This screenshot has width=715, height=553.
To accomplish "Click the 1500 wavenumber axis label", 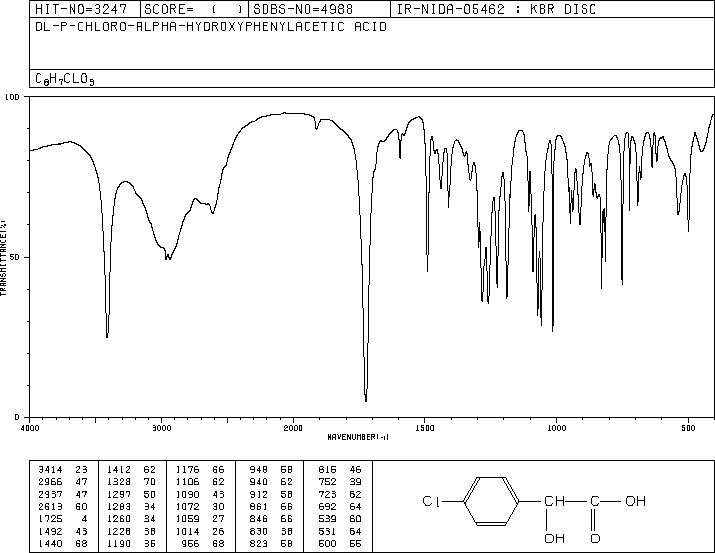I will [425, 428].
